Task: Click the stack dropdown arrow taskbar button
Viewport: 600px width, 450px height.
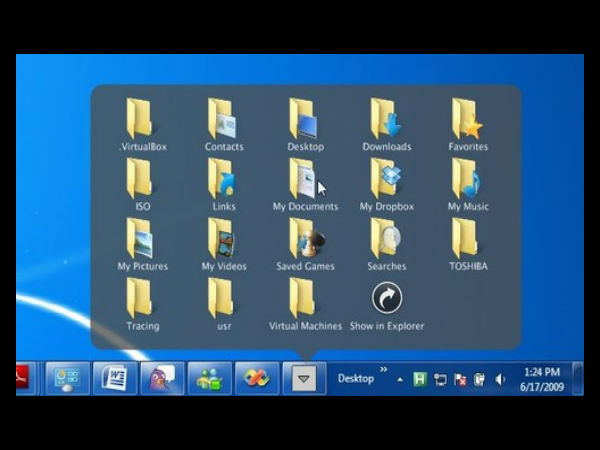Action: tap(304, 378)
